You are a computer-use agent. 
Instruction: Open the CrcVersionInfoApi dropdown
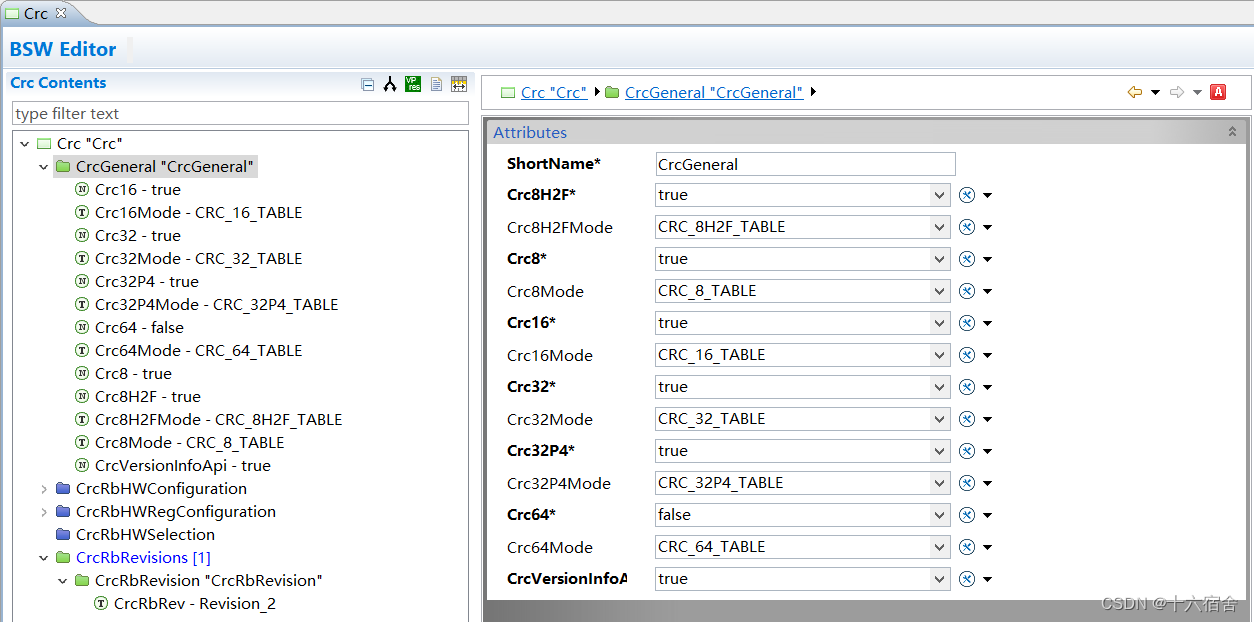point(939,579)
